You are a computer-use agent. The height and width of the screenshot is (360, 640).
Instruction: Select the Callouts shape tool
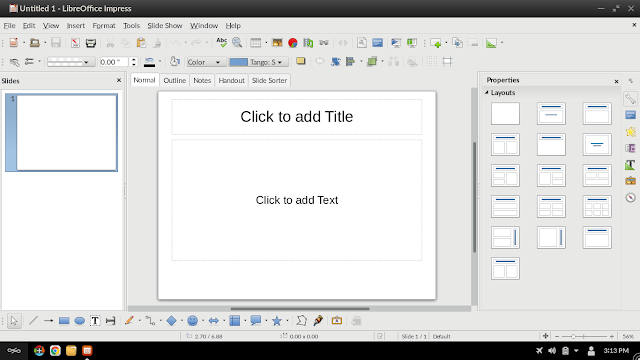click(x=256, y=321)
